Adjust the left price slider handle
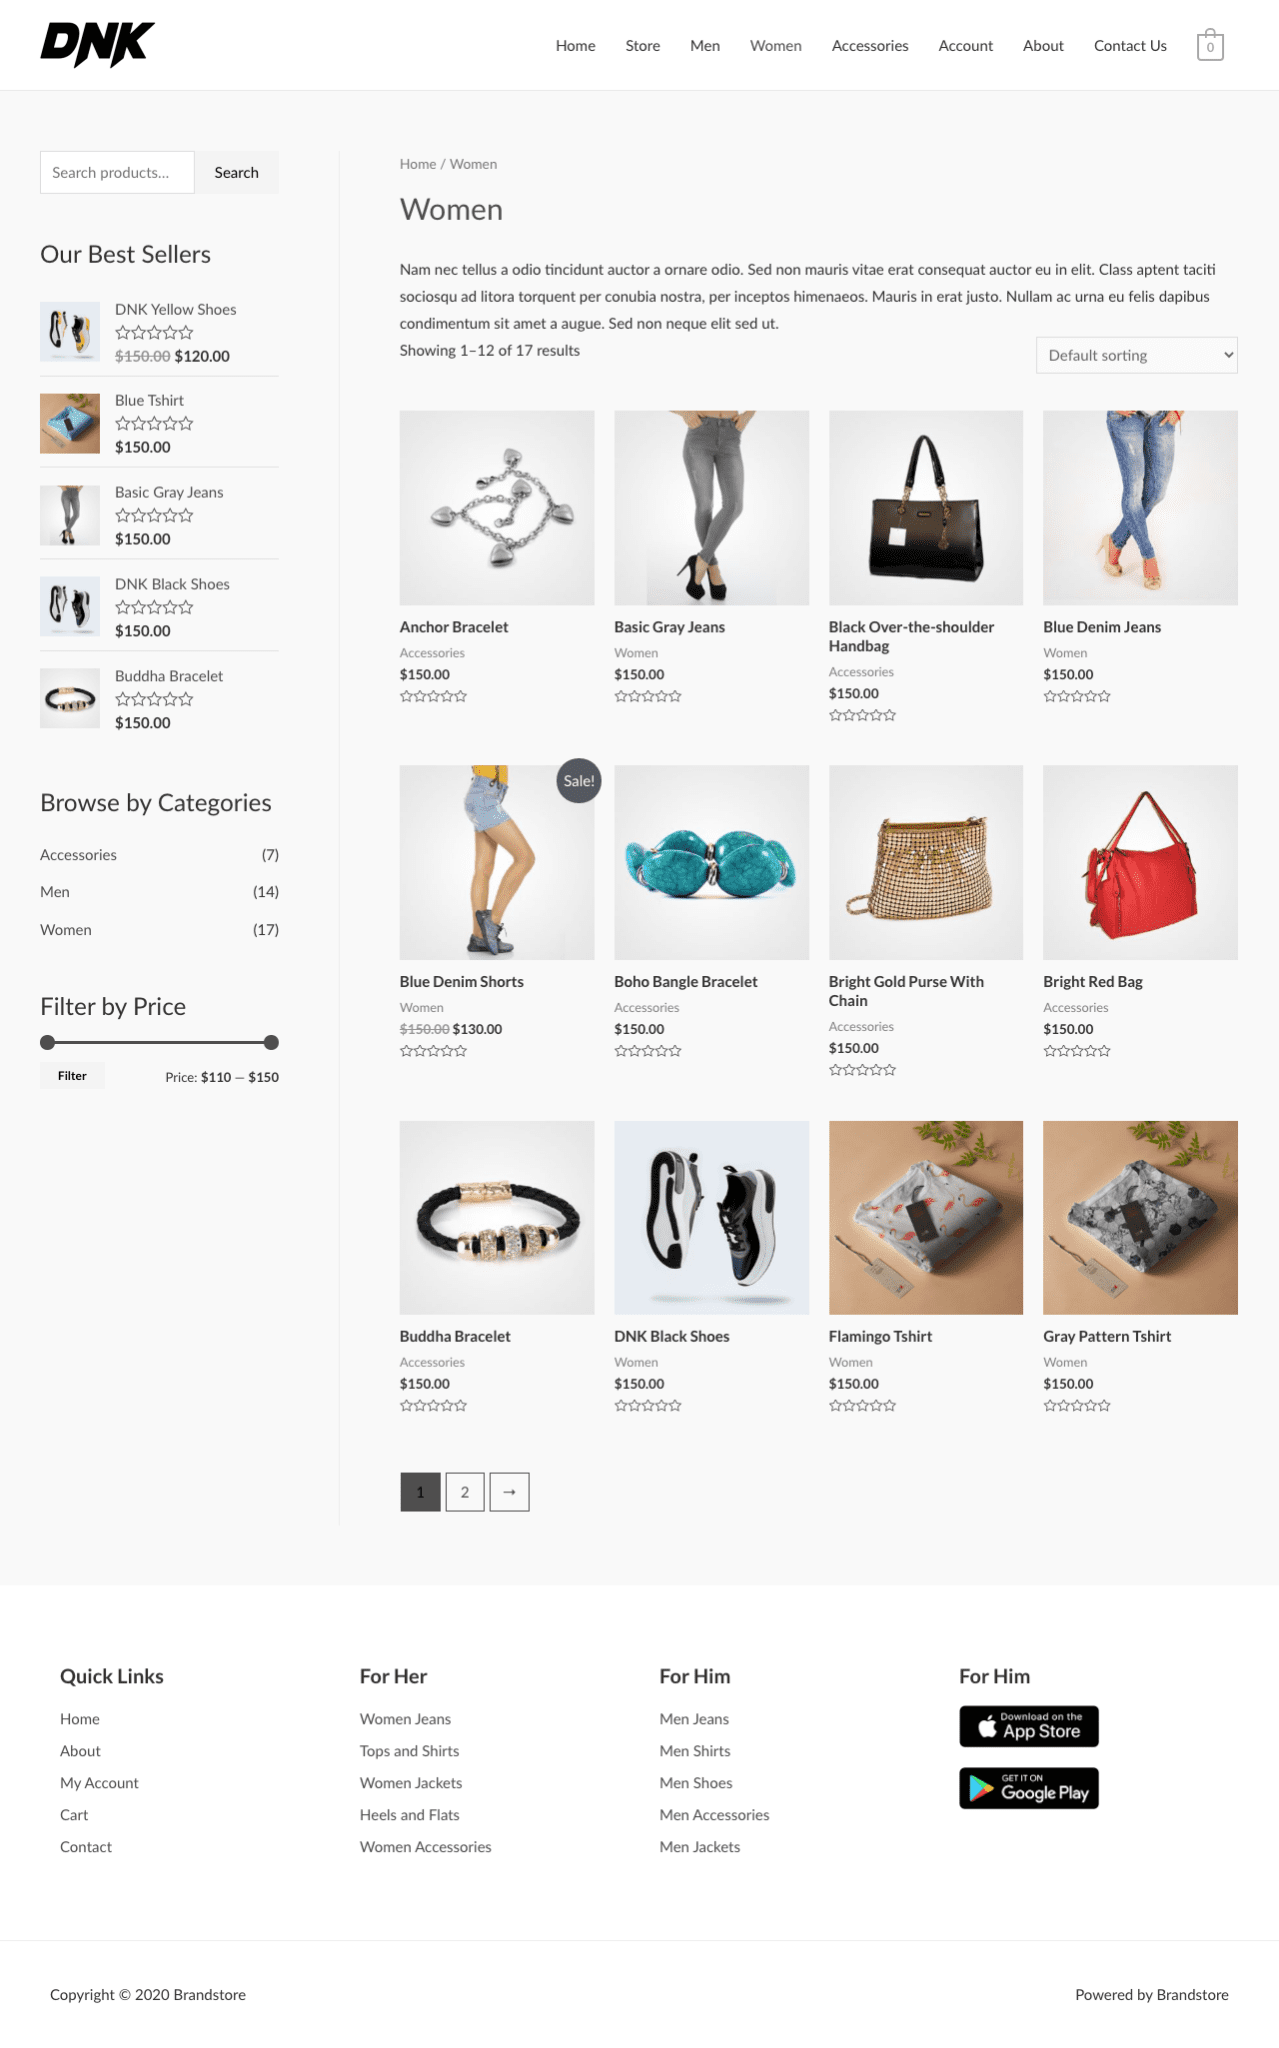1279x2048 pixels. point(47,1042)
